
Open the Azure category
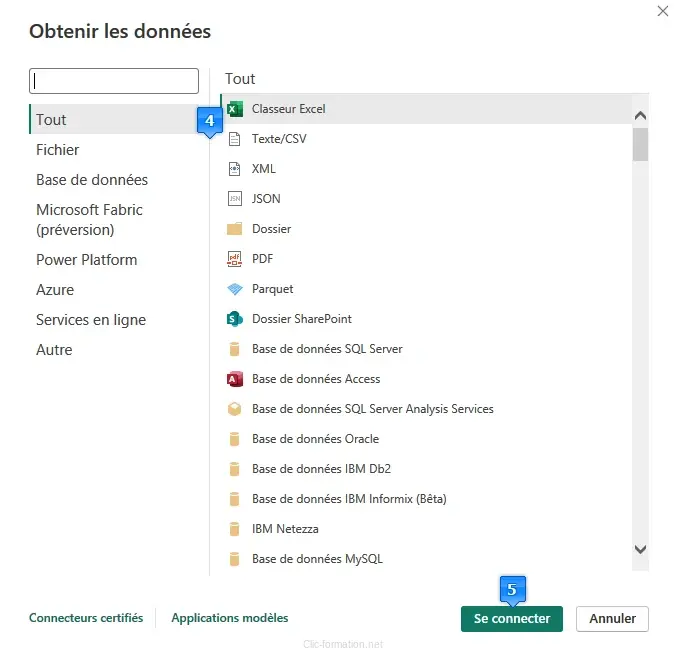pyautogui.click(x=55, y=290)
